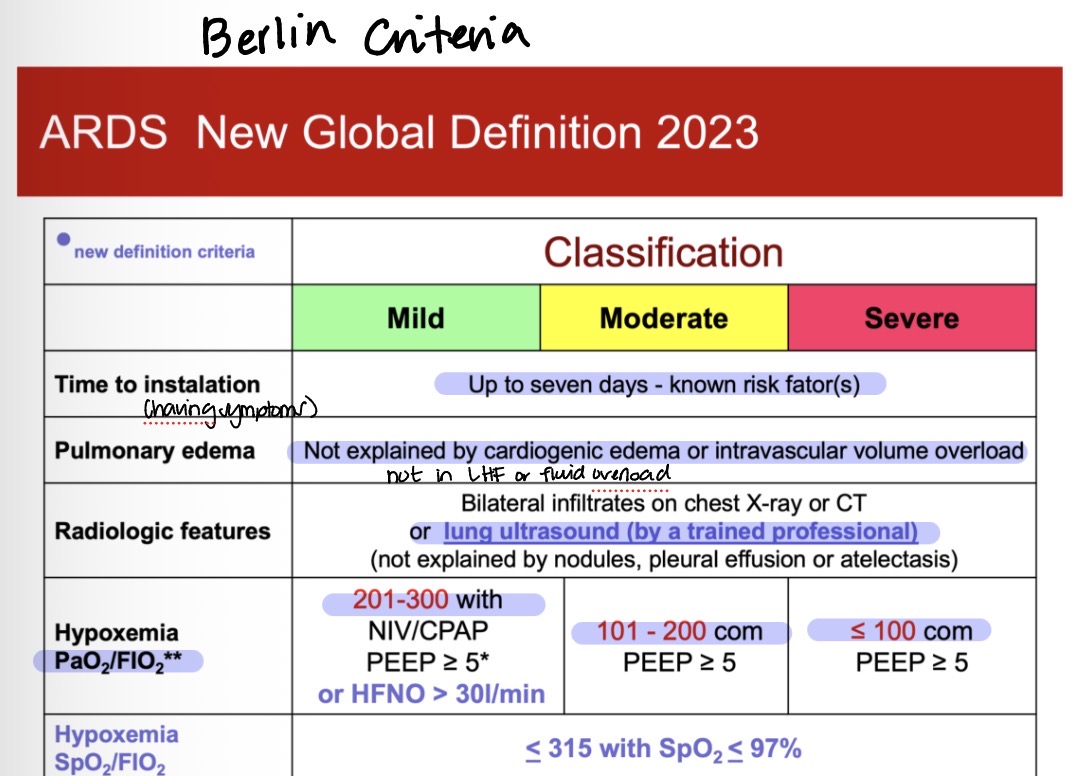This screenshot has height=776, width=1080.
Task: Select the yellow Moderate classification cell
Action: (x=663, y=318)
